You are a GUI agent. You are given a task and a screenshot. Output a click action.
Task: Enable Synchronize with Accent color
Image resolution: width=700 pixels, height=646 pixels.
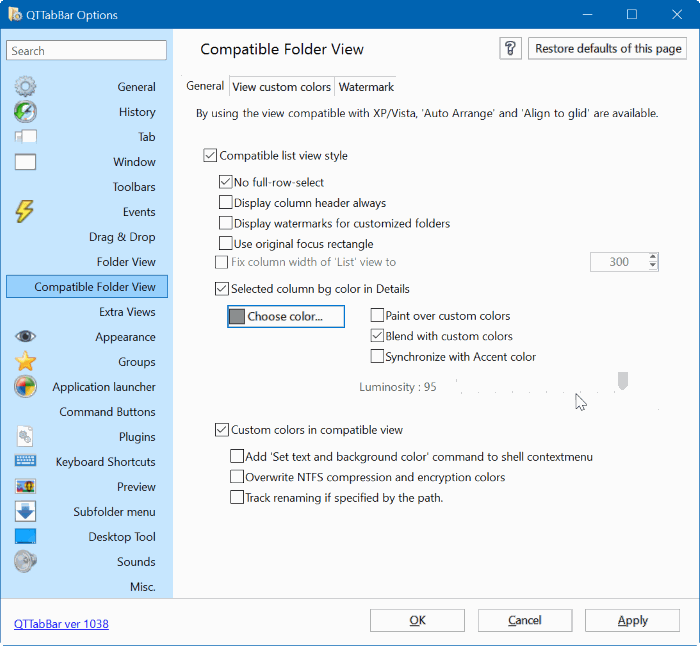pos(377,356)
